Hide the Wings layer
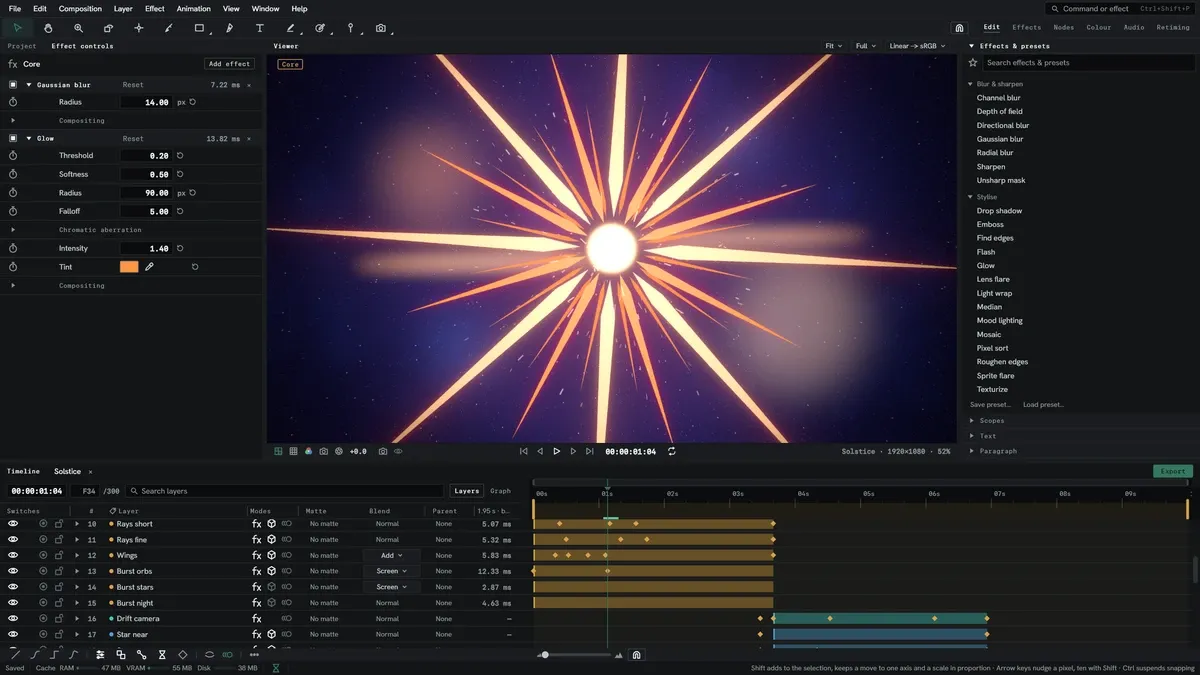The height and width of the screenshot is (675, 1200). pyautogui.click(x=13, y=555)
